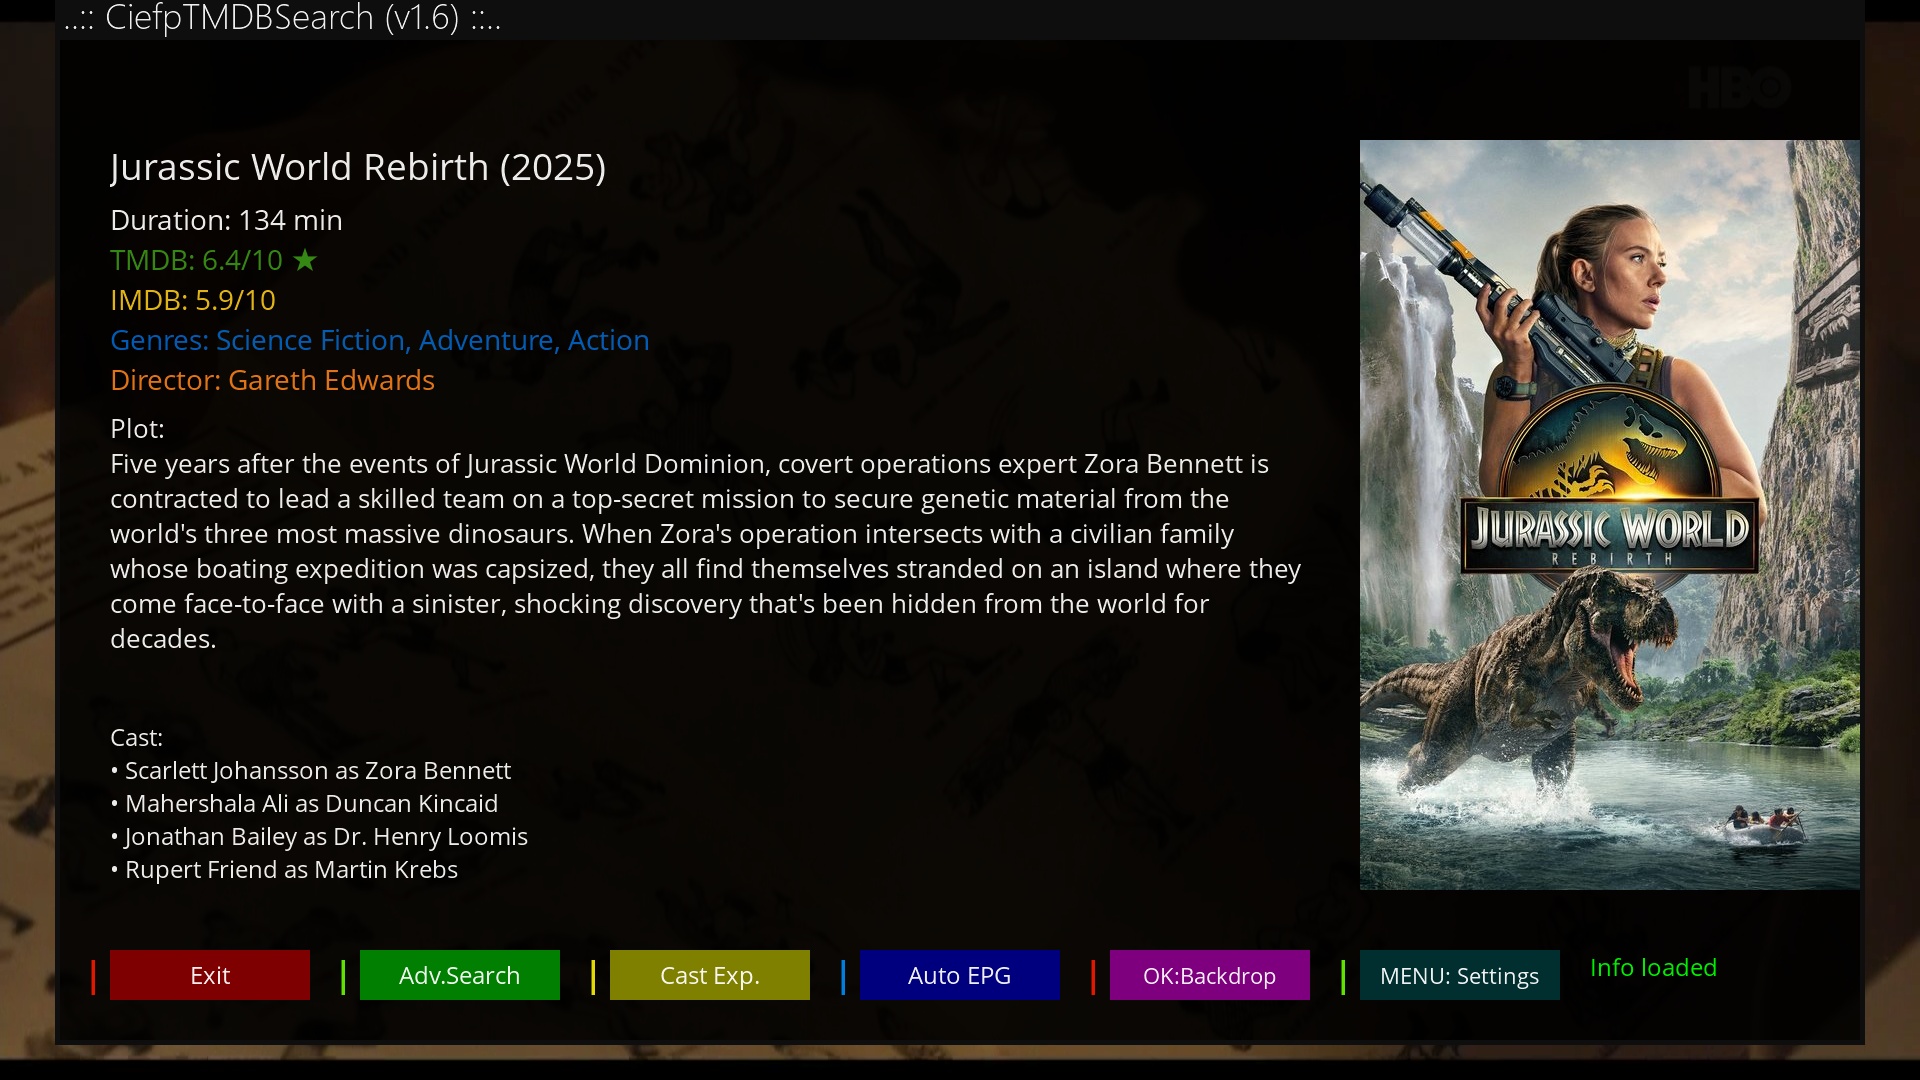Select Rupert Friend as Martin Krebs entry
Viewport: 1920px width, 1080px height.
point(284,869)
